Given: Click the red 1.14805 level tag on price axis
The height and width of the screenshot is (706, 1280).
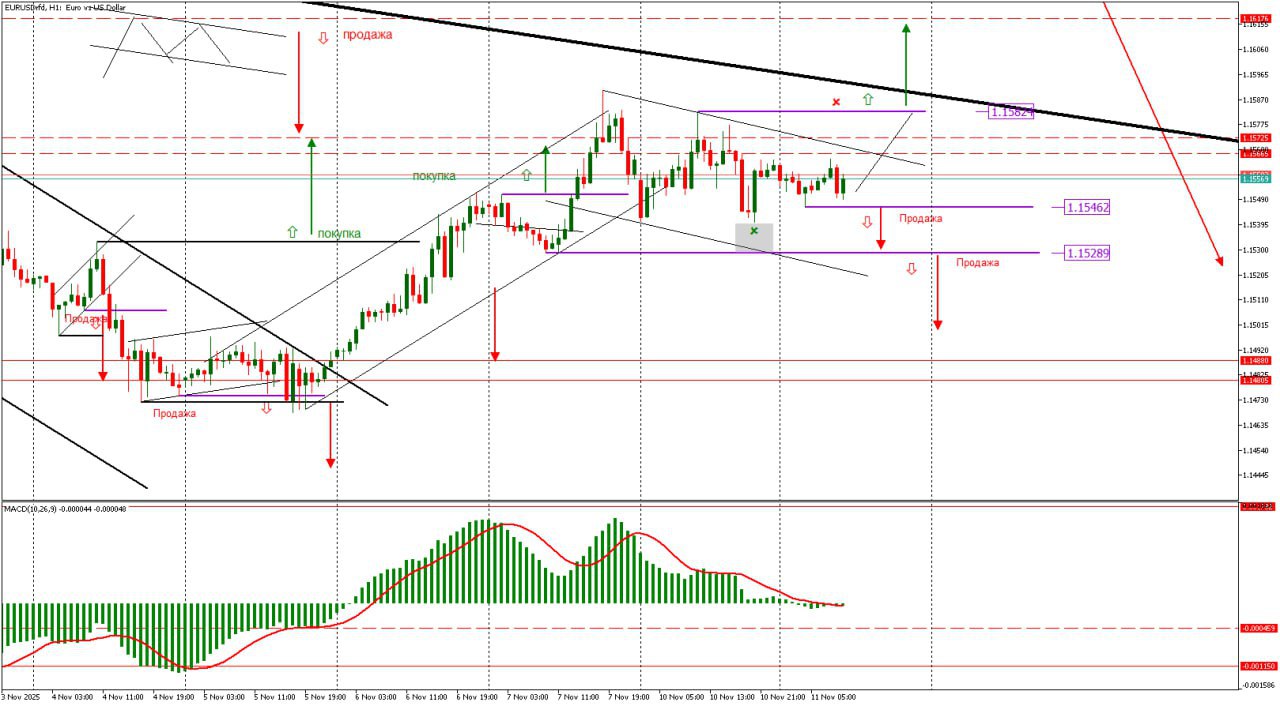Looking at the screenshot, I should point(1255,380).
